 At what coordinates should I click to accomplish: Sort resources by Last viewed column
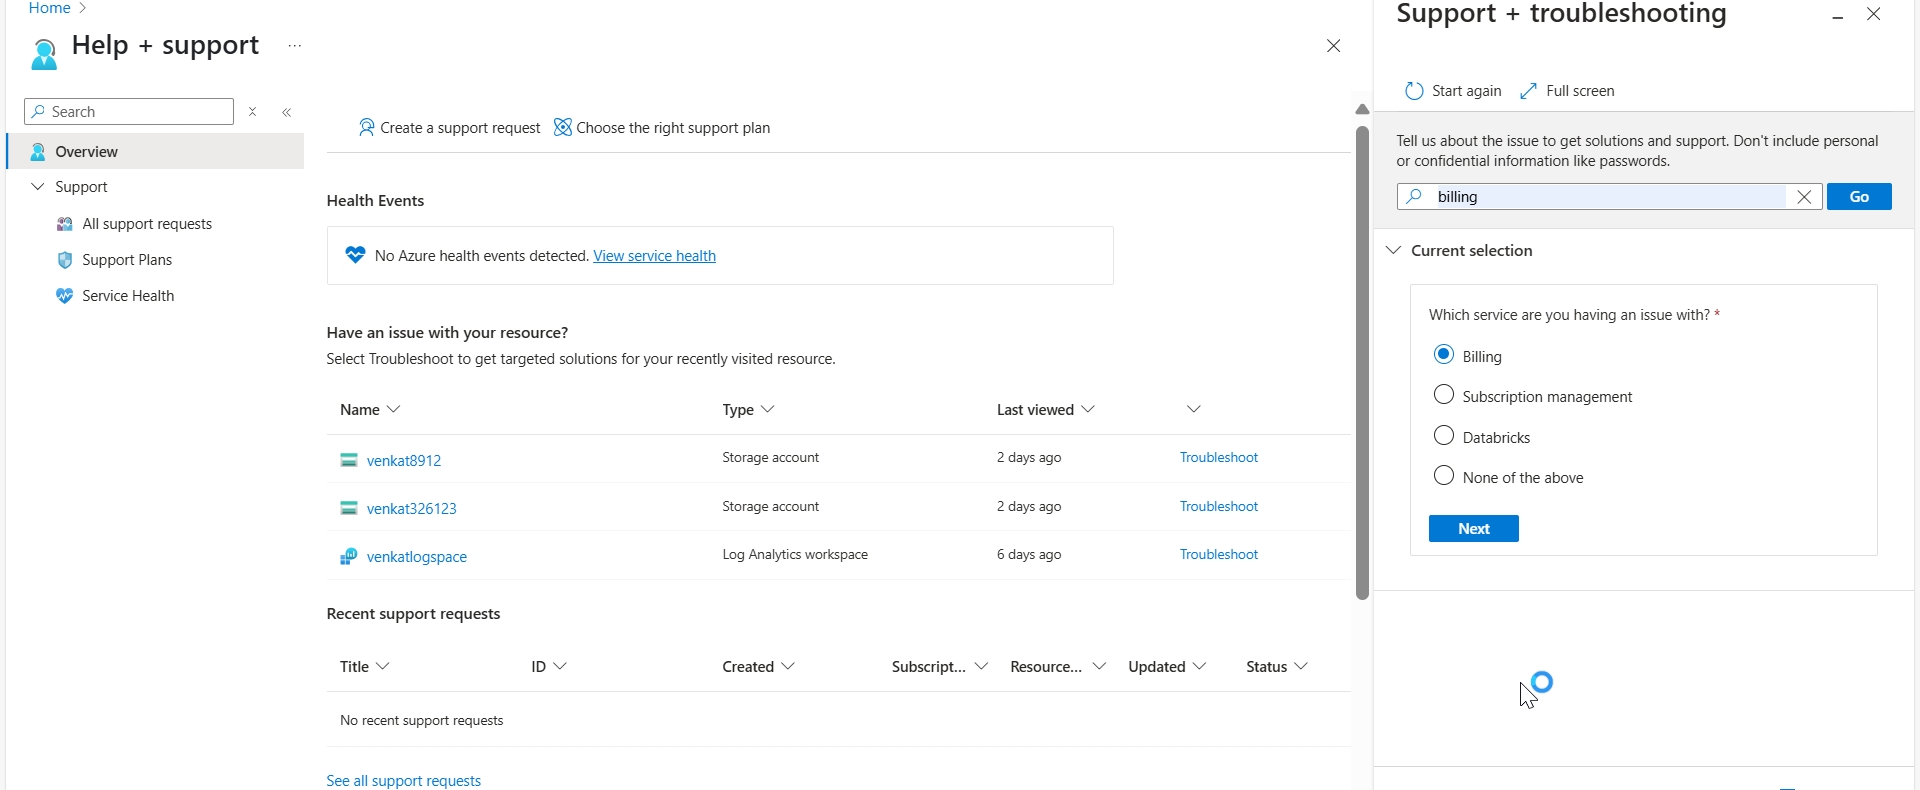1046,410
